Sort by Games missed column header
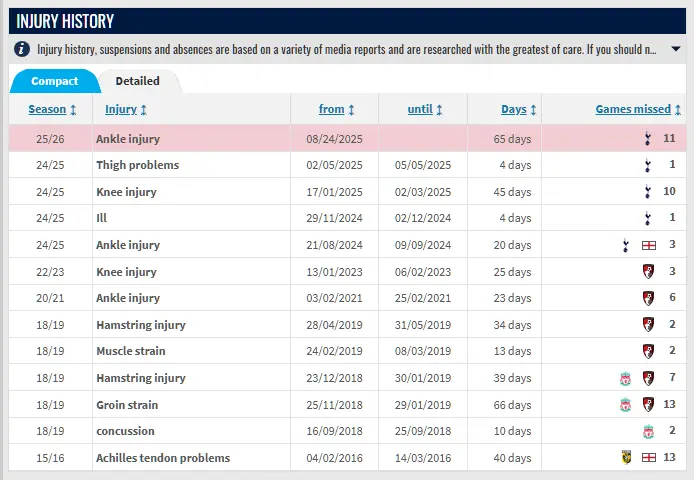The height and width of the screenshot is (480, 694). [x=638, y=109]
